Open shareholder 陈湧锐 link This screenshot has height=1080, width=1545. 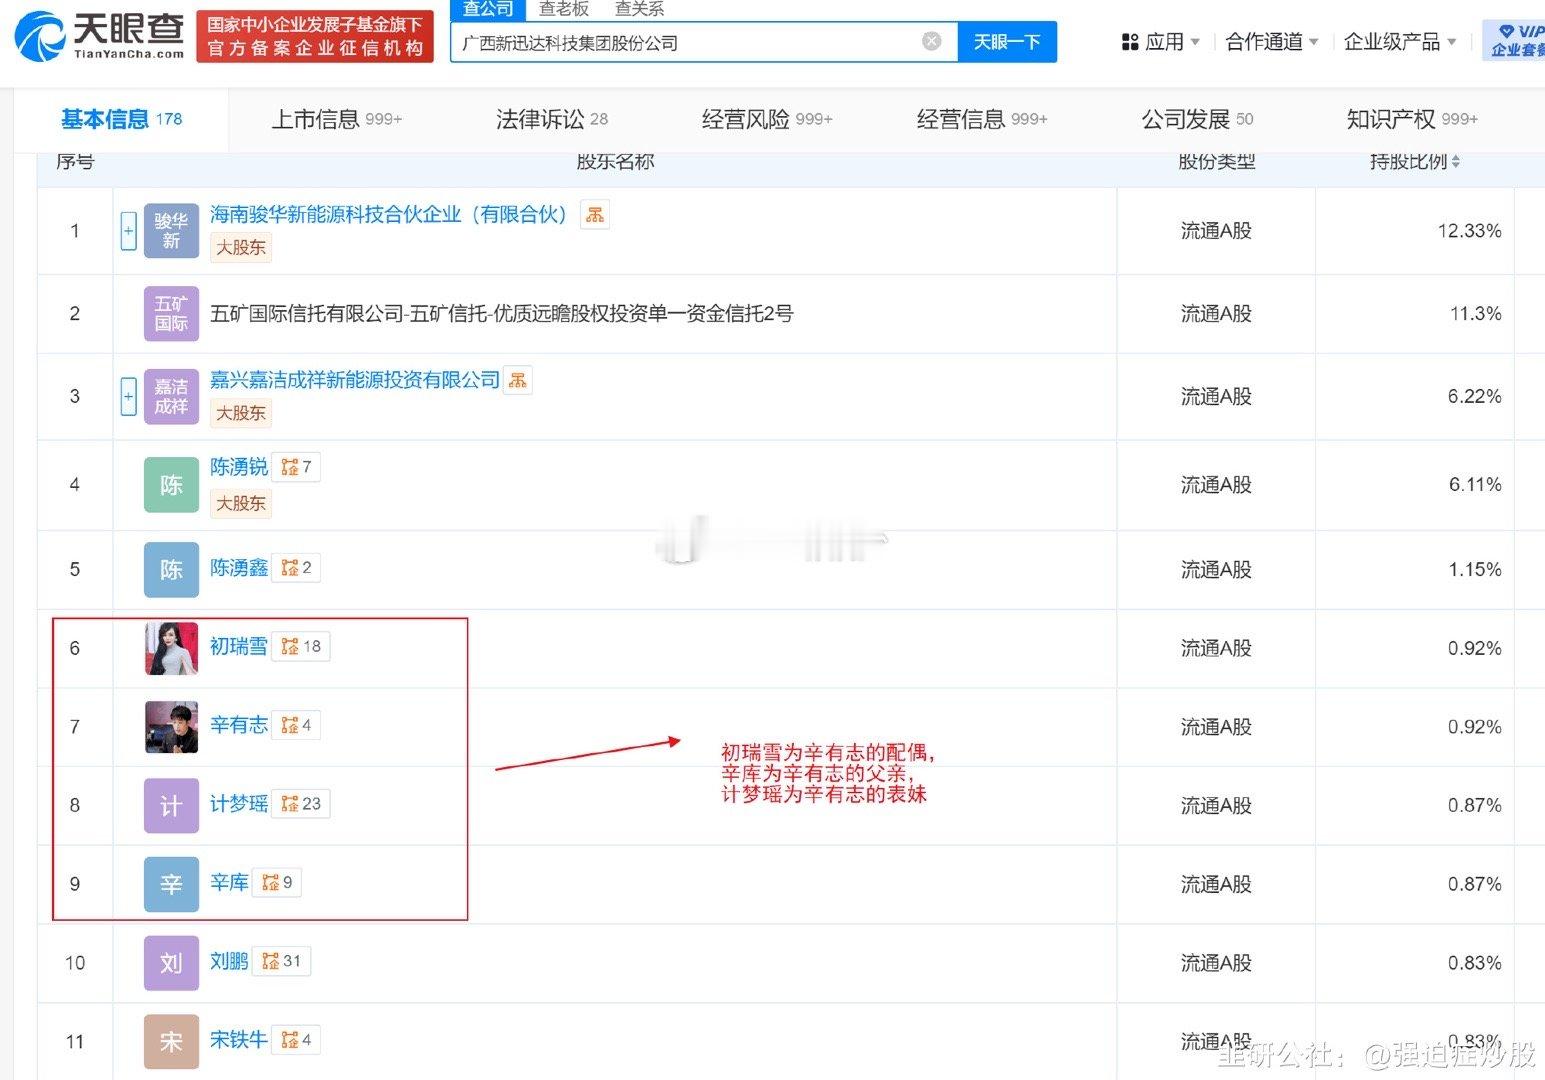coord(239,467)
